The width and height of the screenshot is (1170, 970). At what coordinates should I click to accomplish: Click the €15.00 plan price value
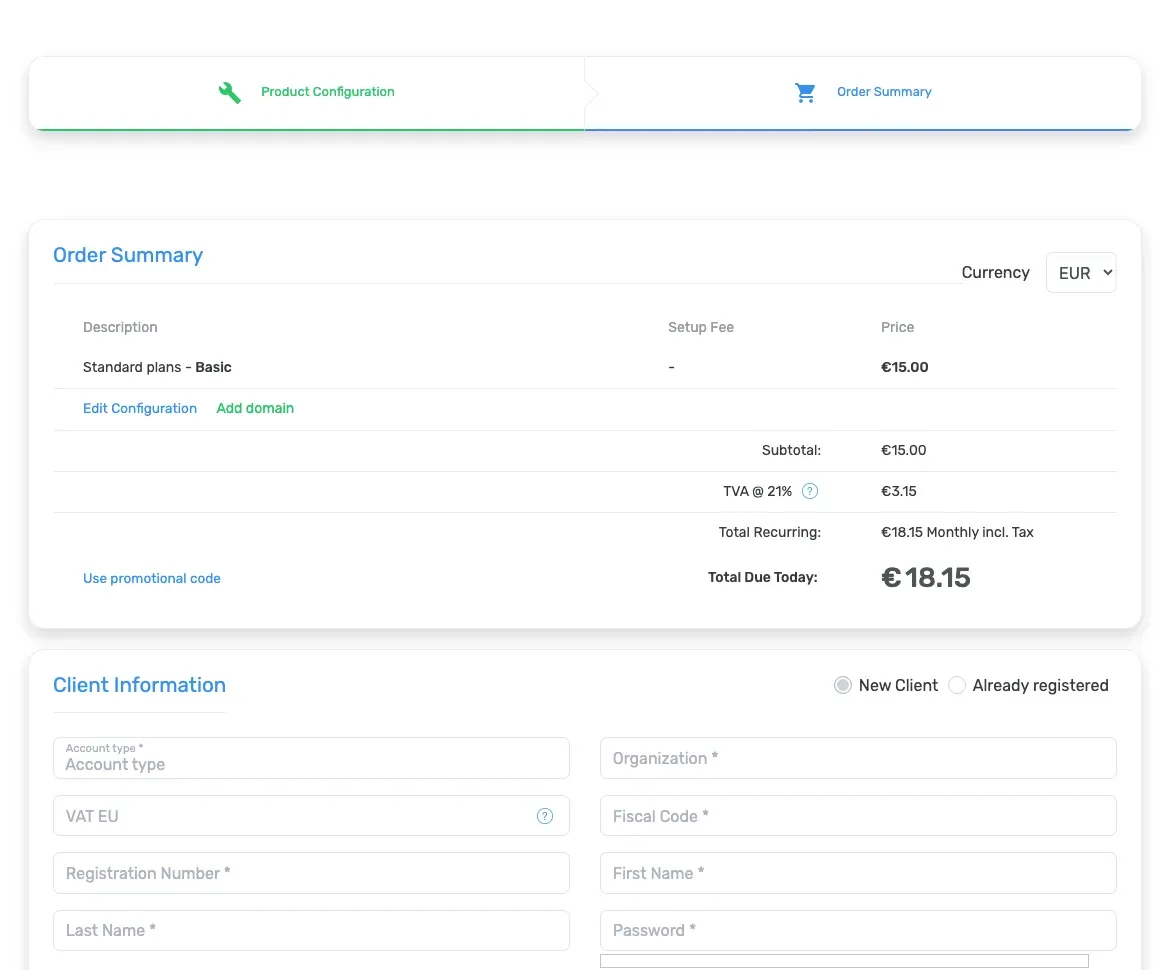coord(904,367)
